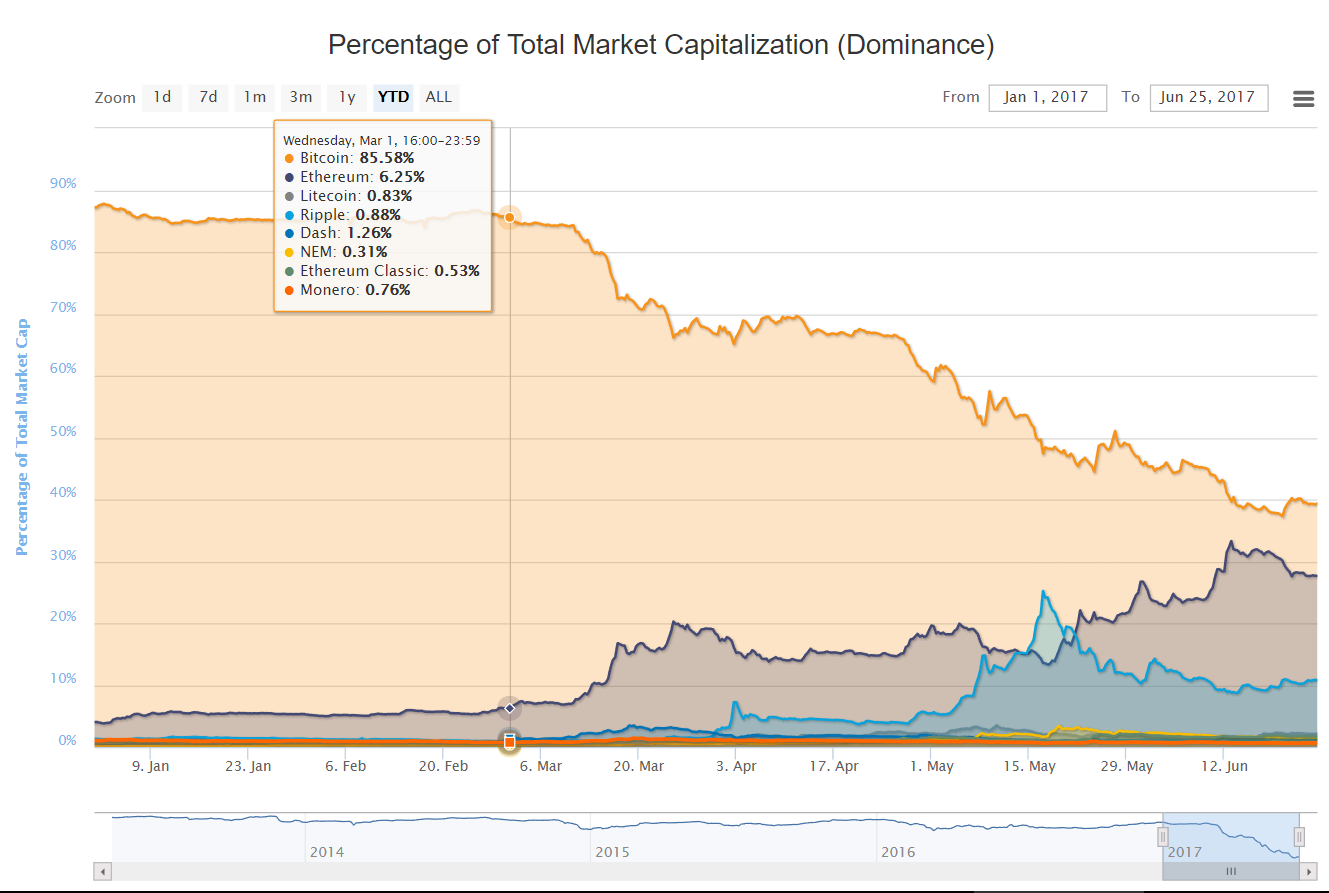Click the x-axis label "9. Jan"
This screenshot has height=893, width=1329.
150,767
